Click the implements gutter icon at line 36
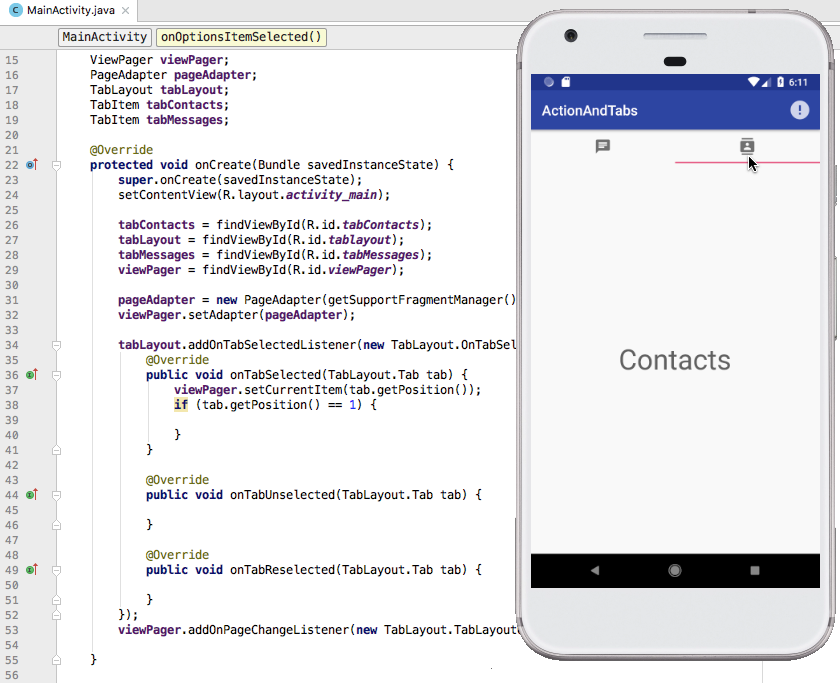This screenshot has height=683, width=840. (x=32, y=374)
